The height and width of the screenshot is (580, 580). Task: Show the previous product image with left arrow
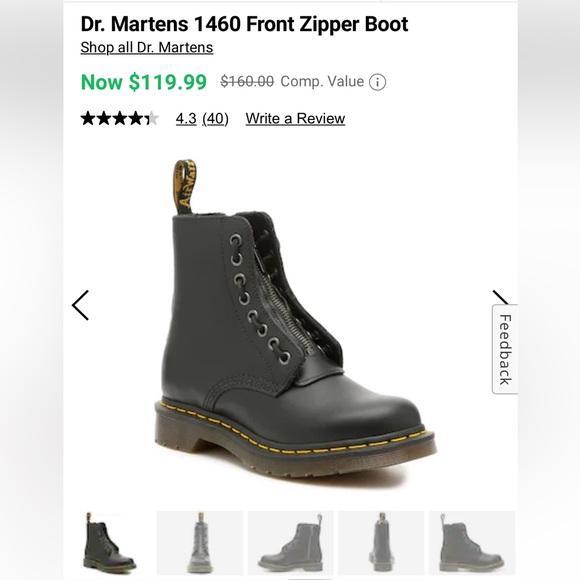tap(81, 305)
